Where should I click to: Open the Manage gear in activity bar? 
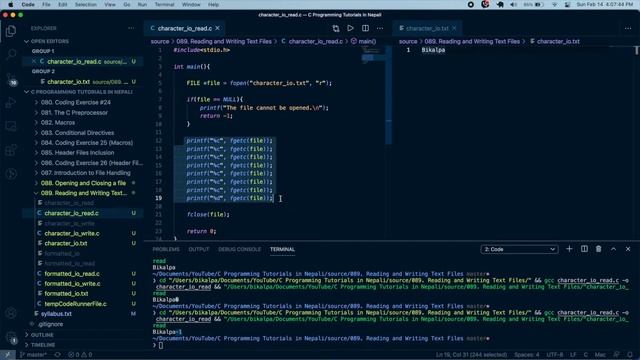[x=11, y=337]
